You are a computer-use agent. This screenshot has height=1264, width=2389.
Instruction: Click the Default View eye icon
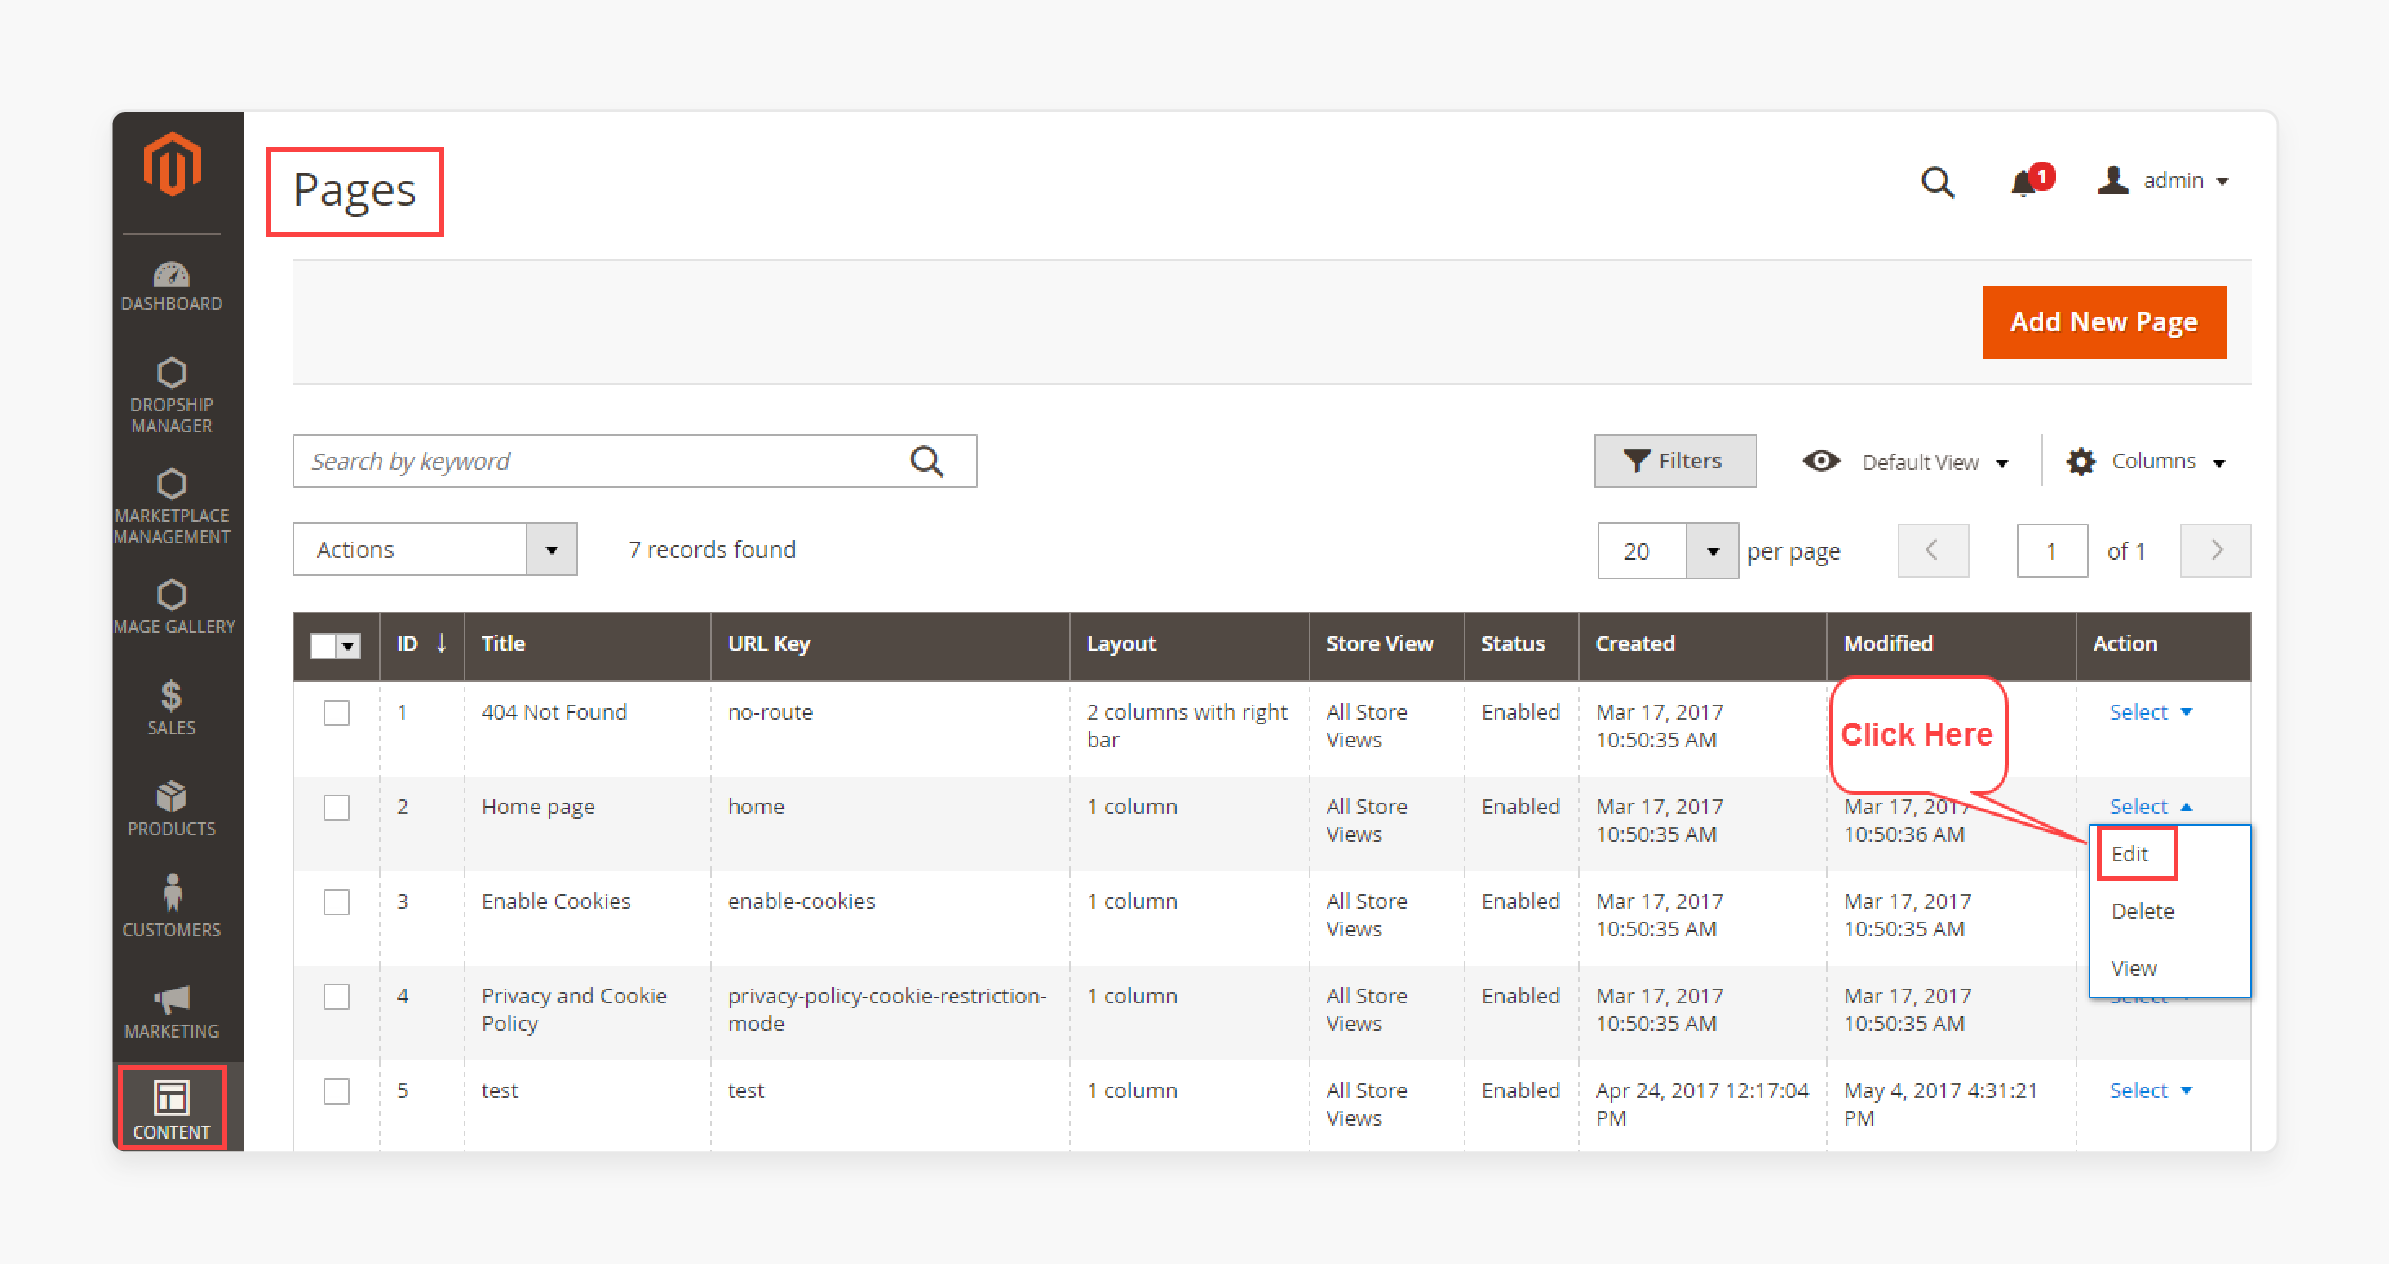[1821, 461]
